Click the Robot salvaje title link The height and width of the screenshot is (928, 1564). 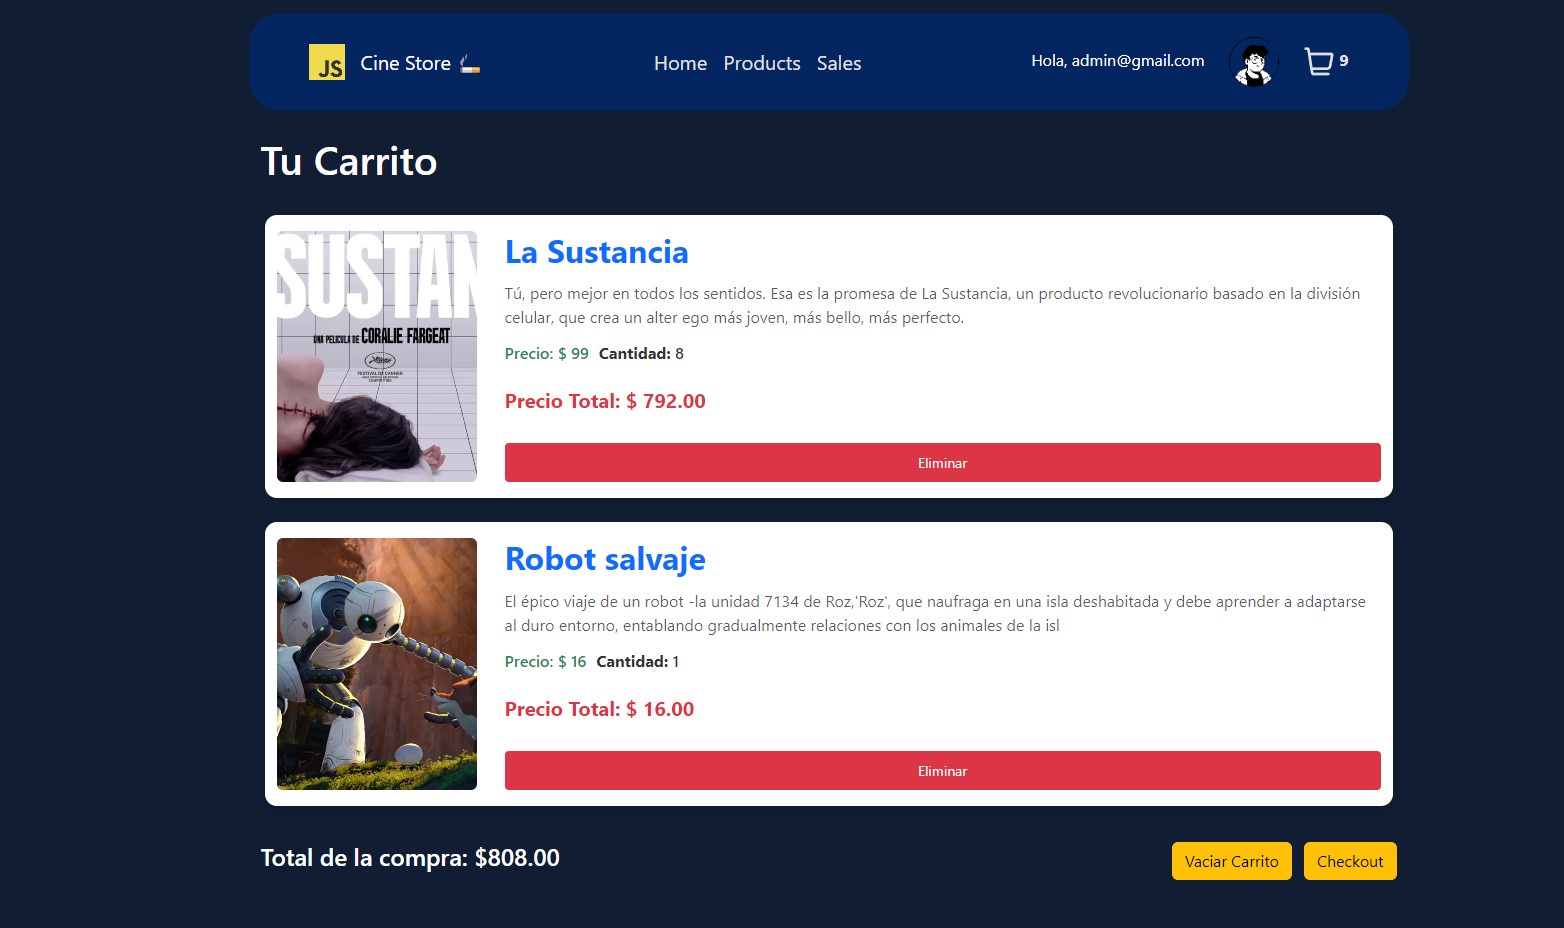pos(605,559)
